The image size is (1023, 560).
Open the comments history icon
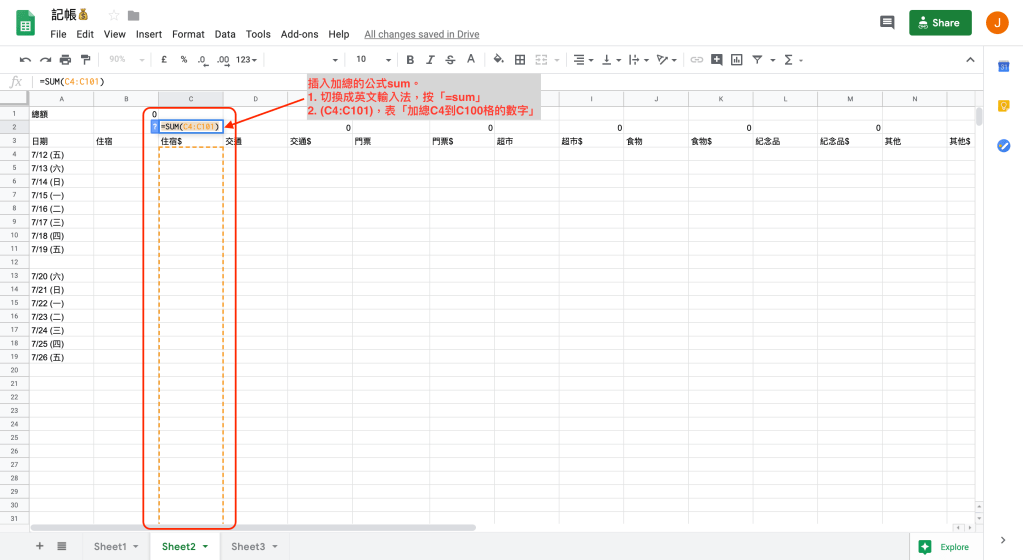point(886,22)
